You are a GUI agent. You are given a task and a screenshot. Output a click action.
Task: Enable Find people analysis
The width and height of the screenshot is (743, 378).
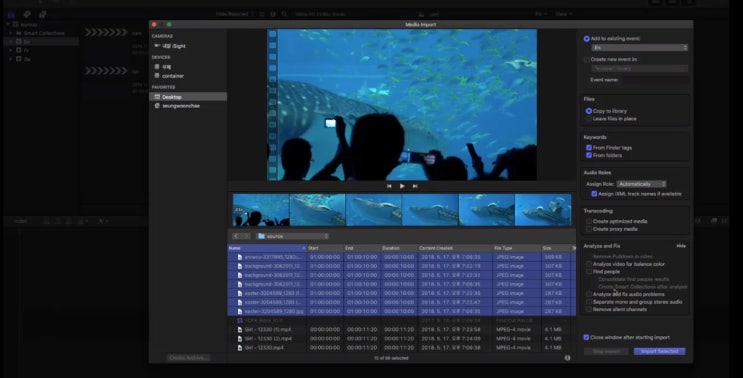click(589, 271)
